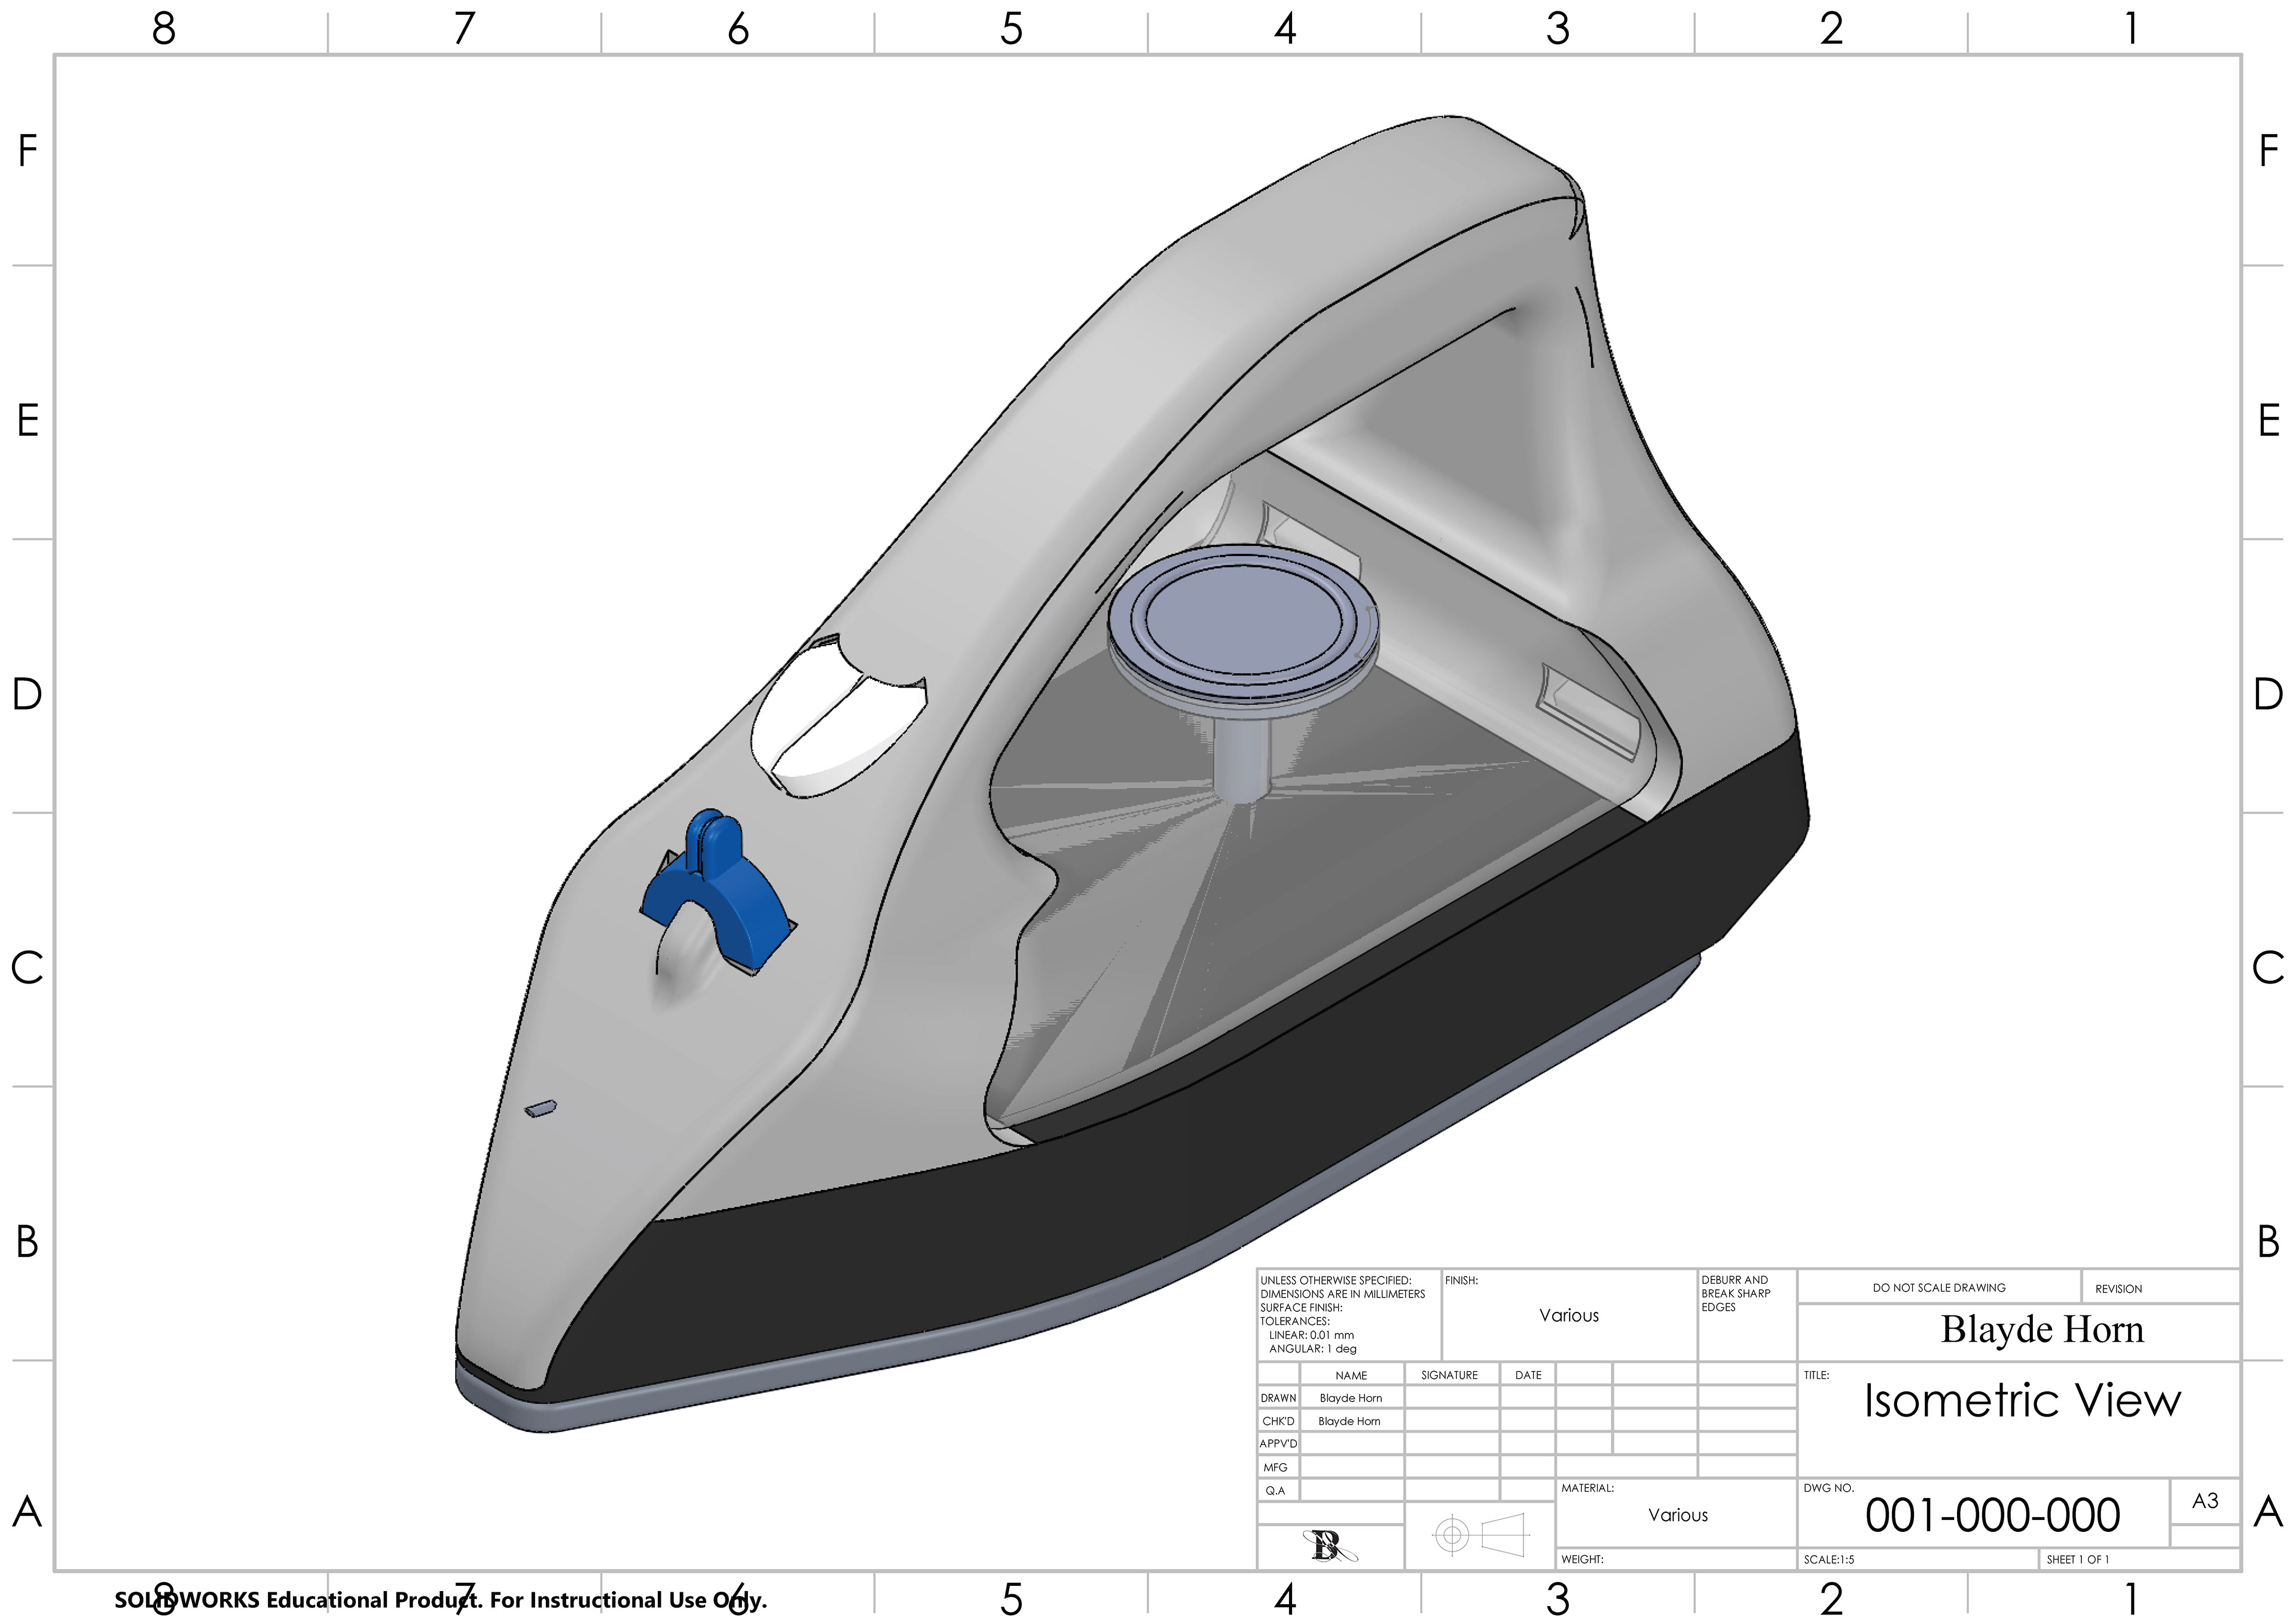2296x1624 pixels.
Task: Click the 'REVISION' cell in the title block
Action: click(x=2118, y=1288)
